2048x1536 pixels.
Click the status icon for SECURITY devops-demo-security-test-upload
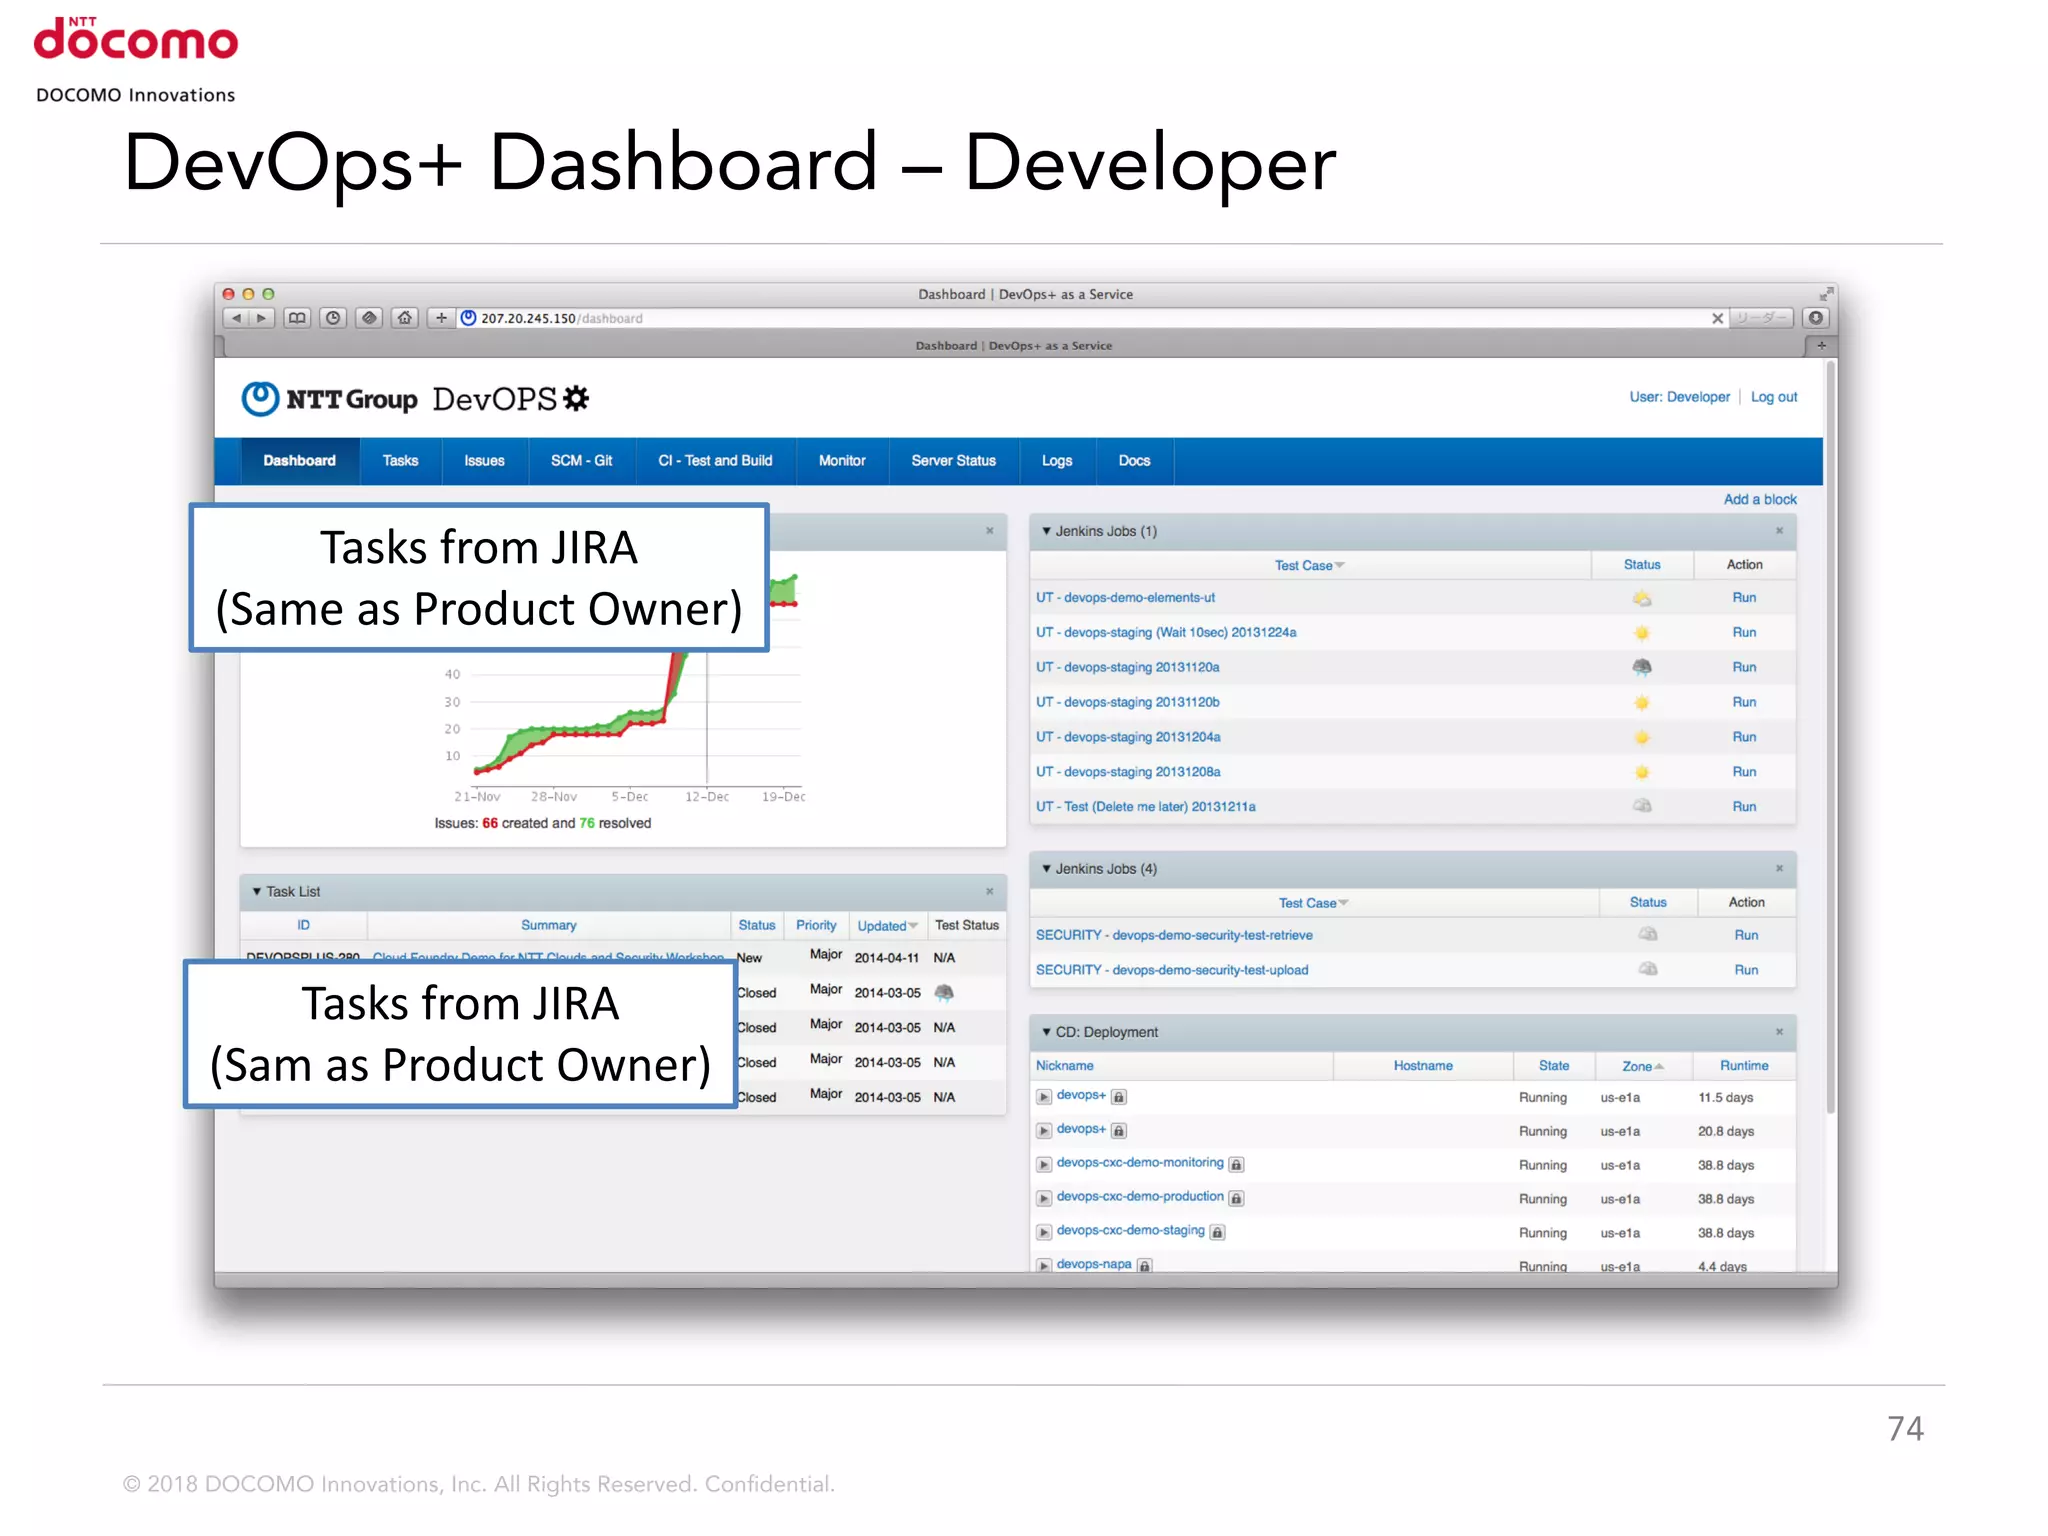1647,969
